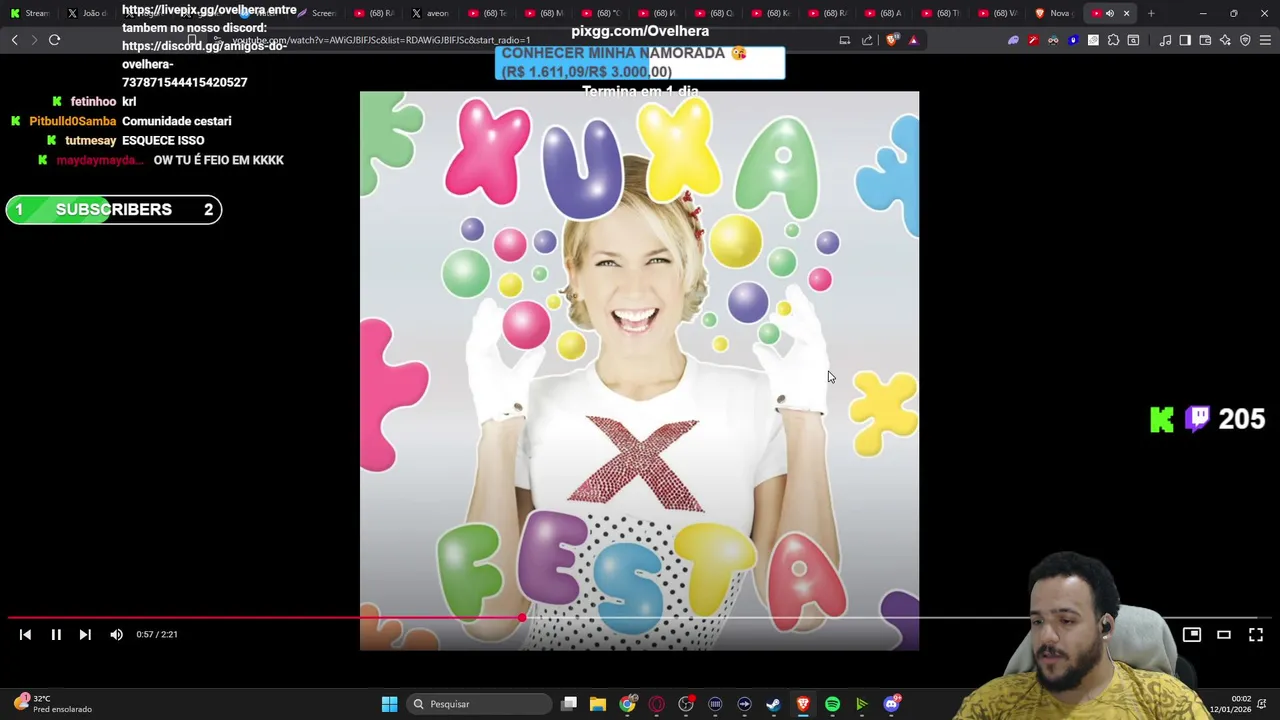Open the extensions puzzle-piece menu
This screenshot has width=1280, height=720.
[1113, 40]
